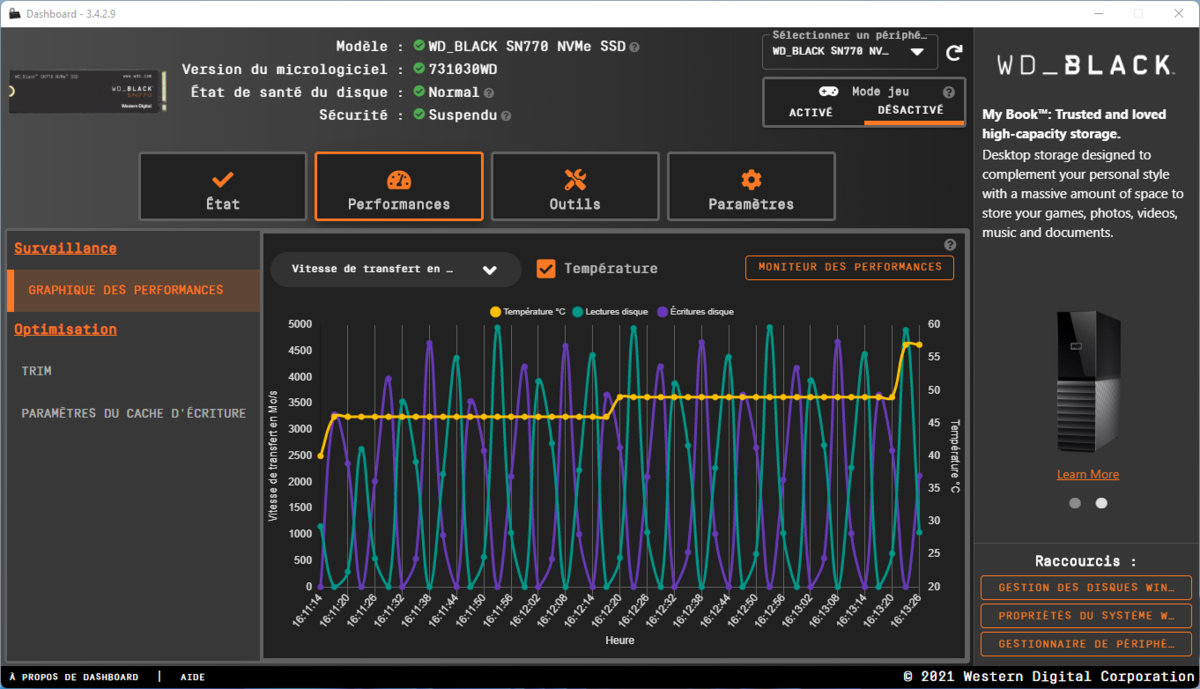
Task: Click green check next to disk health
Action: [x=419, y=92]
